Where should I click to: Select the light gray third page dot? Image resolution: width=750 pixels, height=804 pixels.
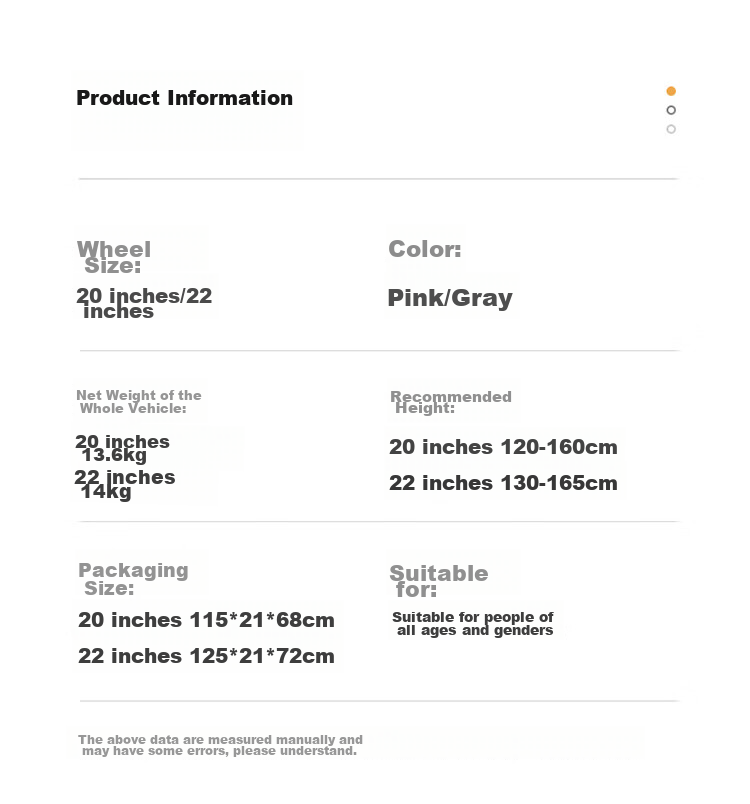[671, 129]
